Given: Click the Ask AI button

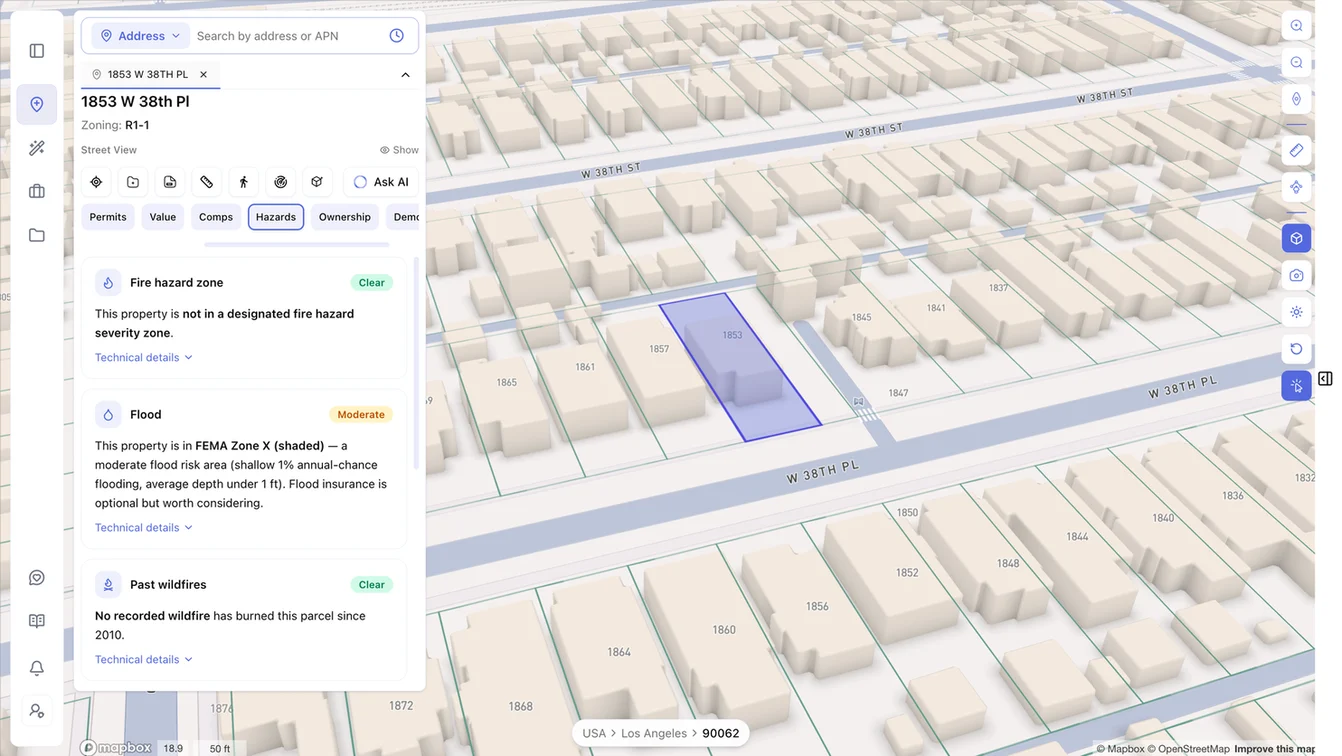Looking at the screenshot, I should coord(381,182).
